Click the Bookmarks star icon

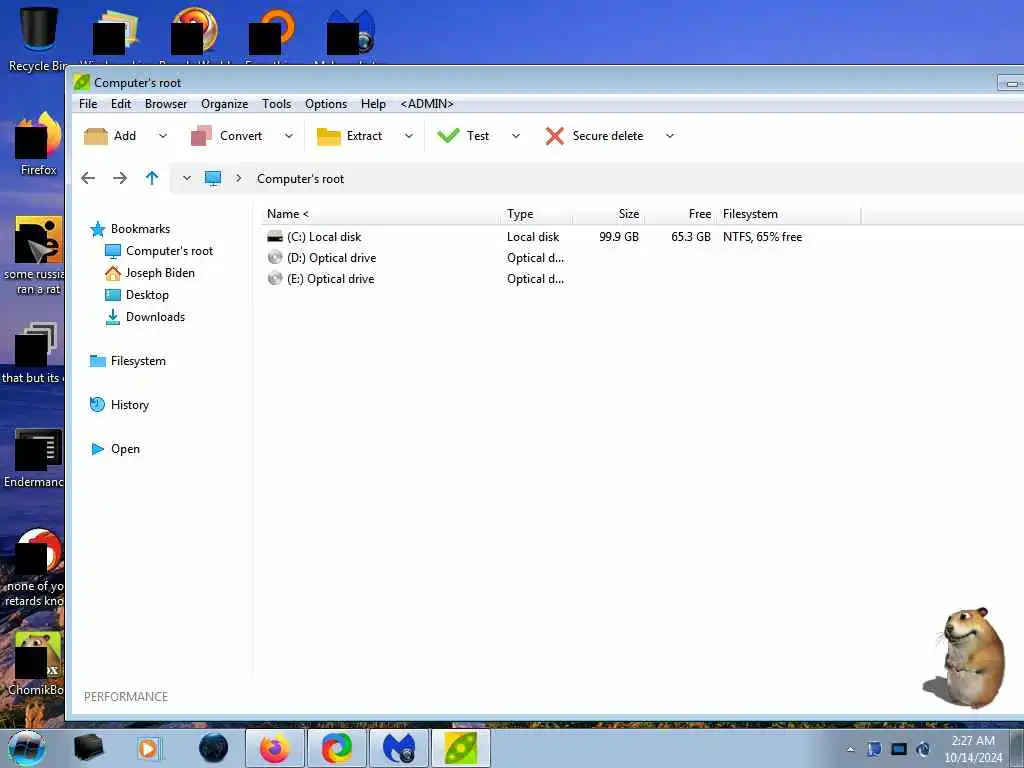click(98, 229)
